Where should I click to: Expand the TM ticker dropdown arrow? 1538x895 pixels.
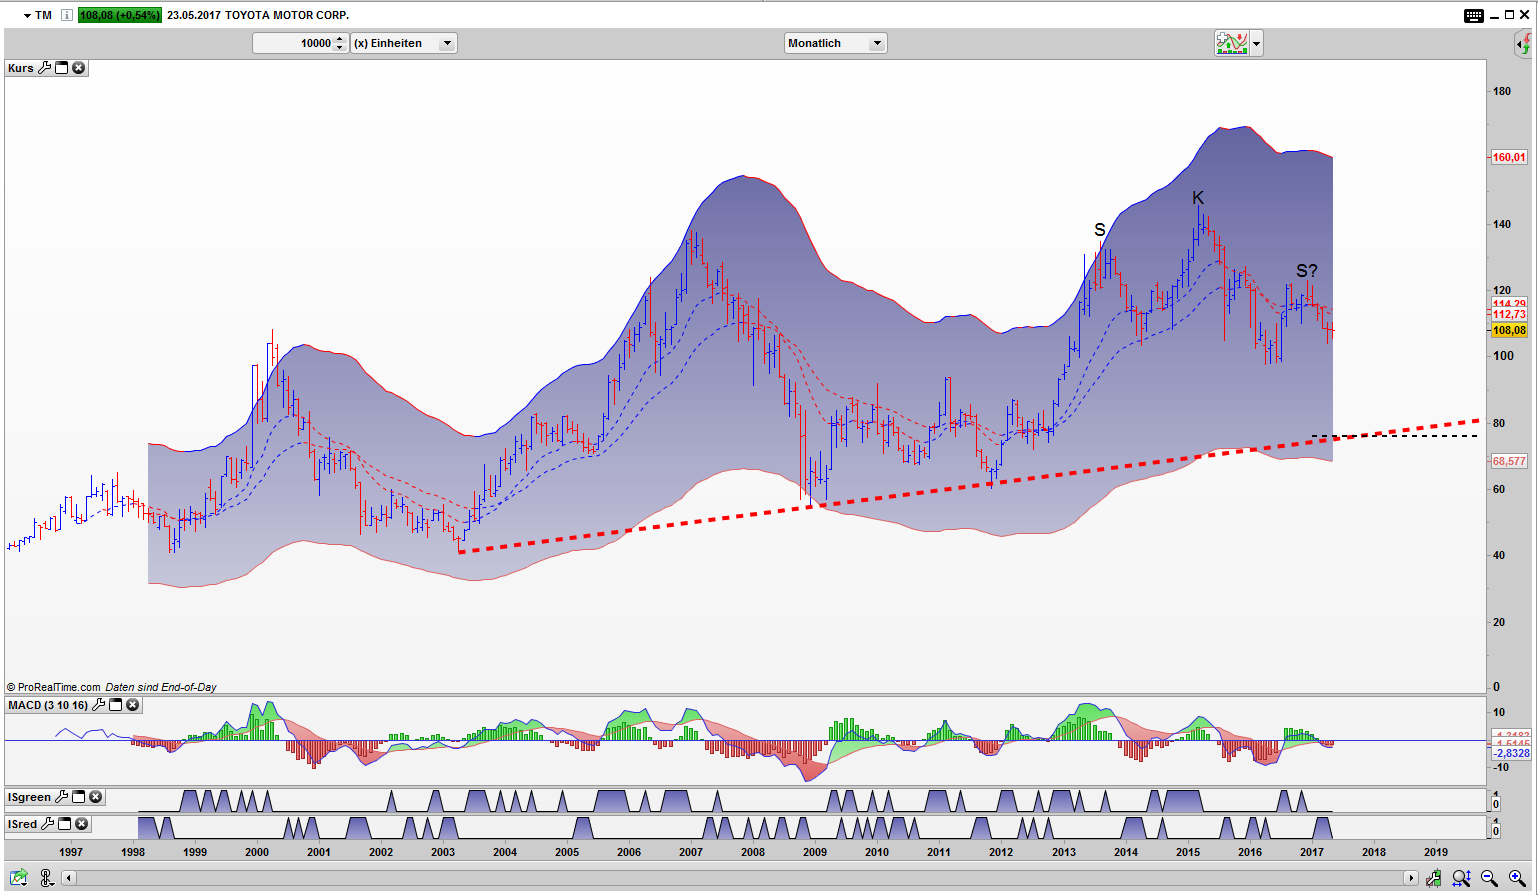(x=27, y=16)
